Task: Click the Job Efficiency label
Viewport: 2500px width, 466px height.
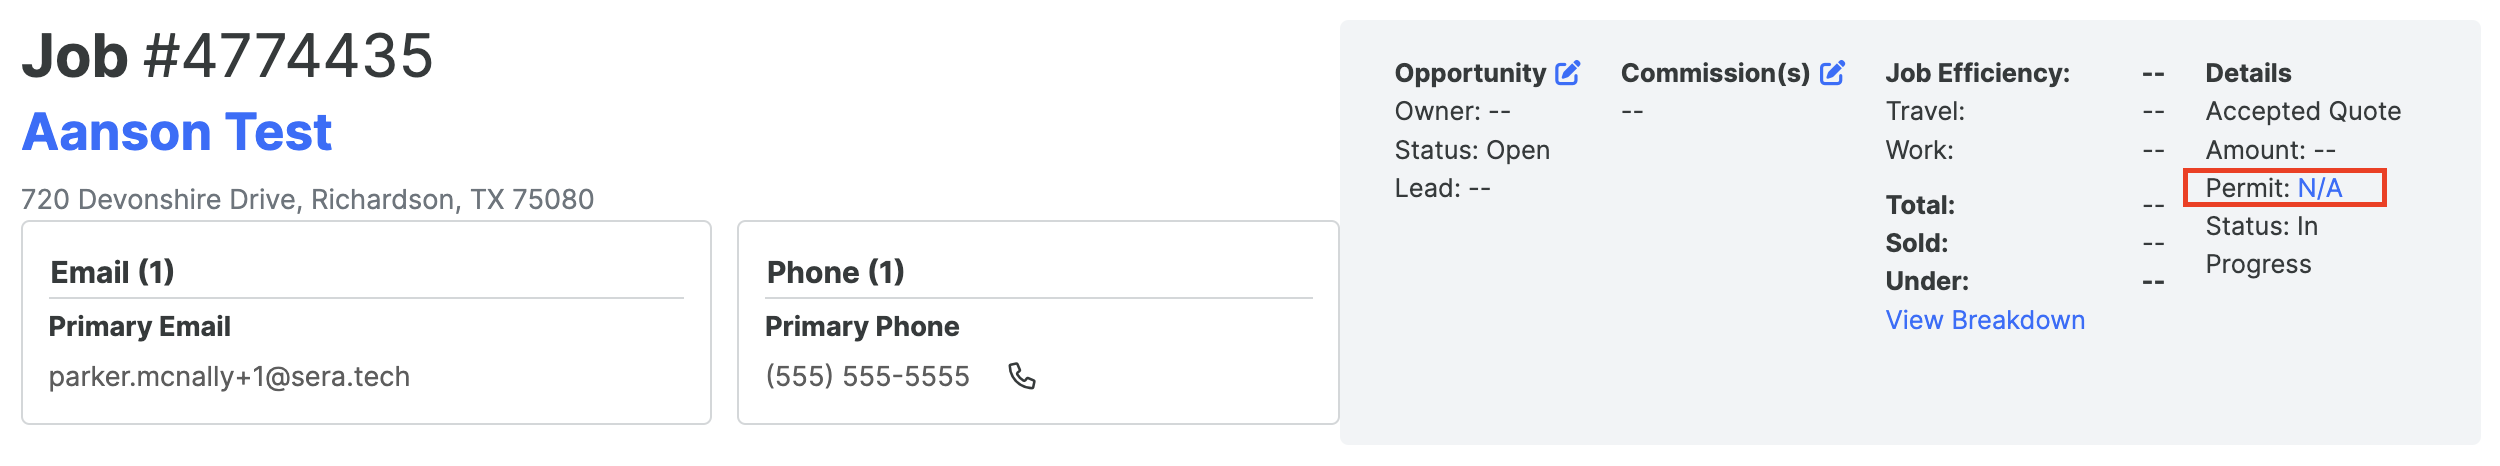Action: pos(1978,73)
